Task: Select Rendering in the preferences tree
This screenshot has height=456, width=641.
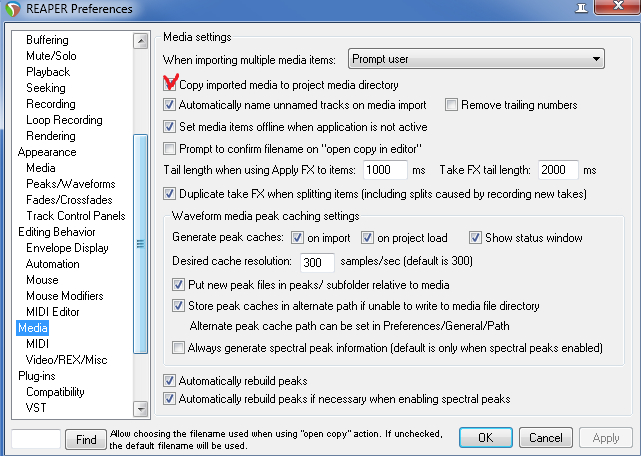Action: 51,135
